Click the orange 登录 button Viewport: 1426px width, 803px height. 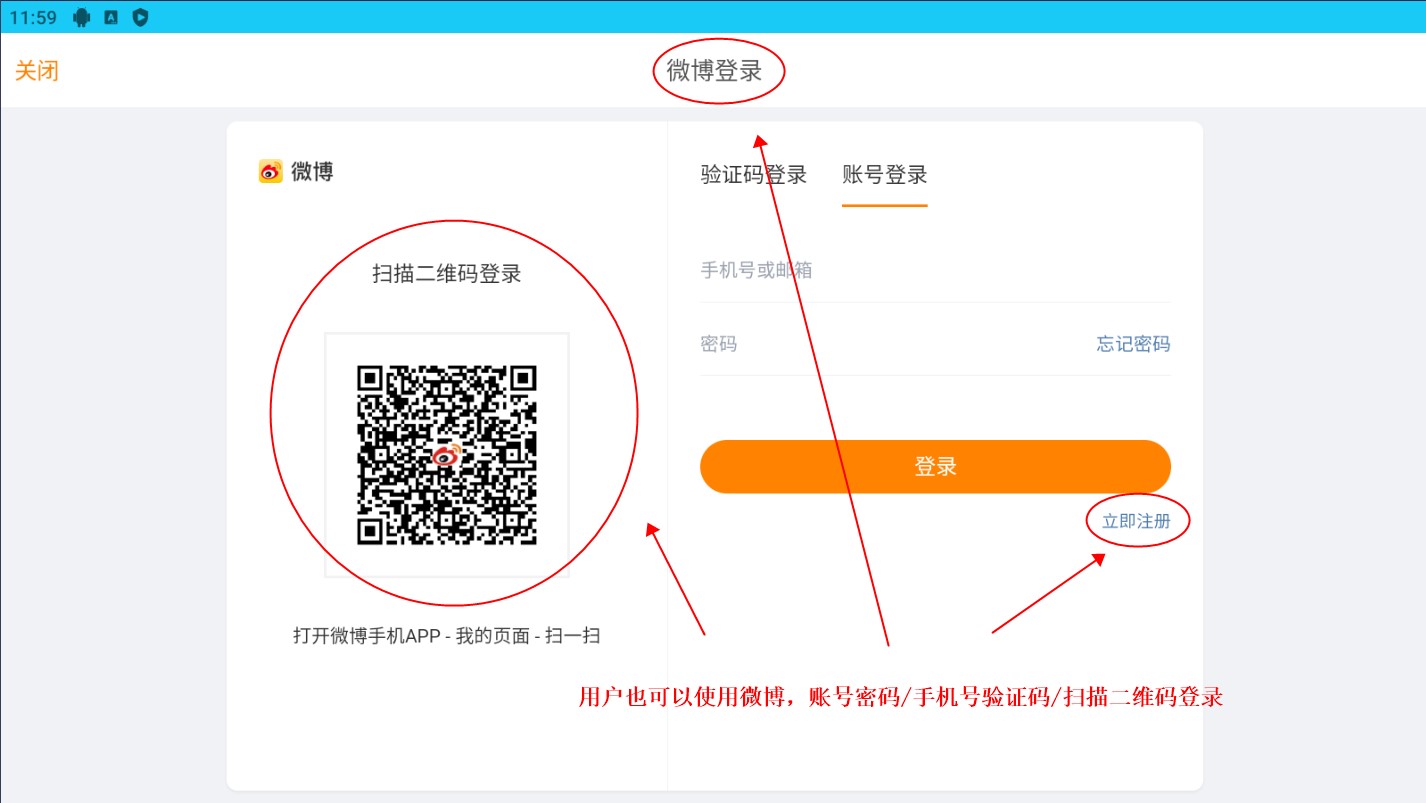click(x=935, y=467)
